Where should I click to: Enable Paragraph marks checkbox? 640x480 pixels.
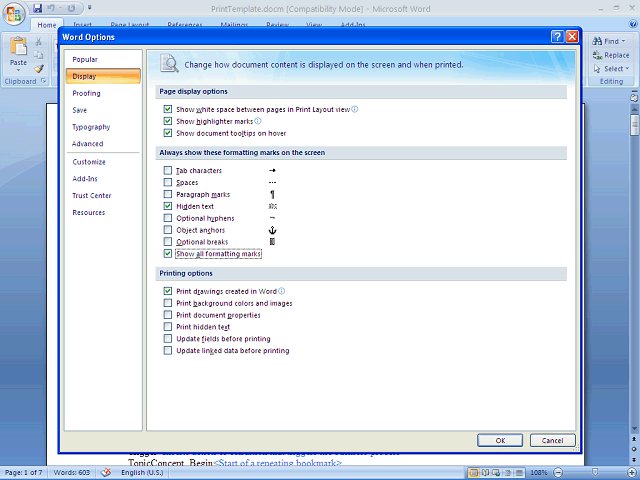point(168,194)
